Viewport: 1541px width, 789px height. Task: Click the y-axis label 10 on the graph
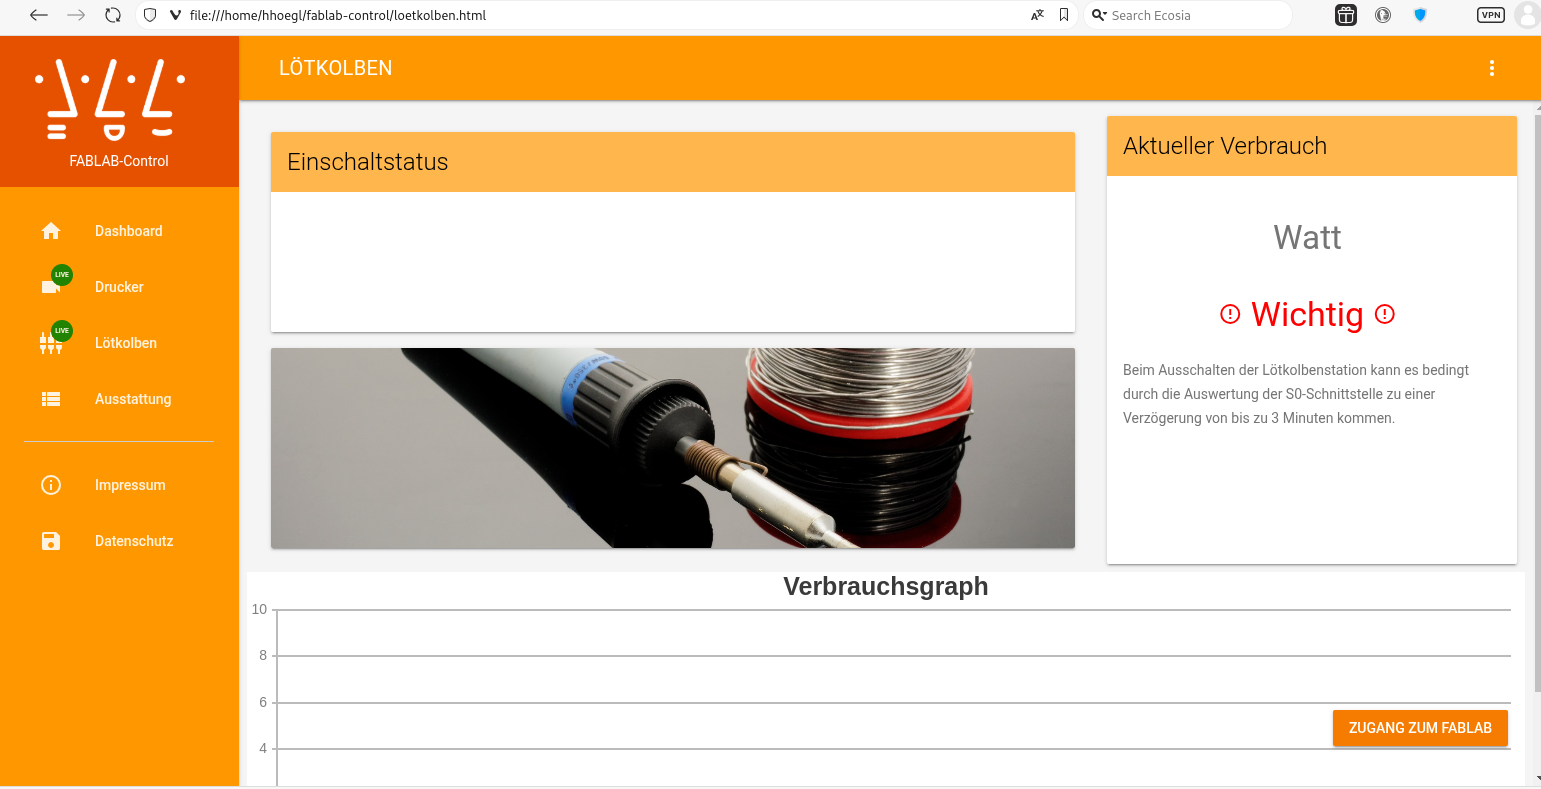pos(259,609)
